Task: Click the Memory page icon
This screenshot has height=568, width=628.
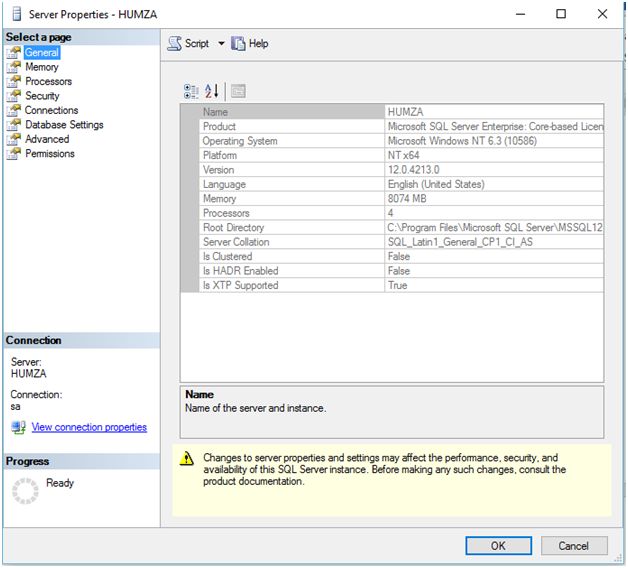Action: 14,67
